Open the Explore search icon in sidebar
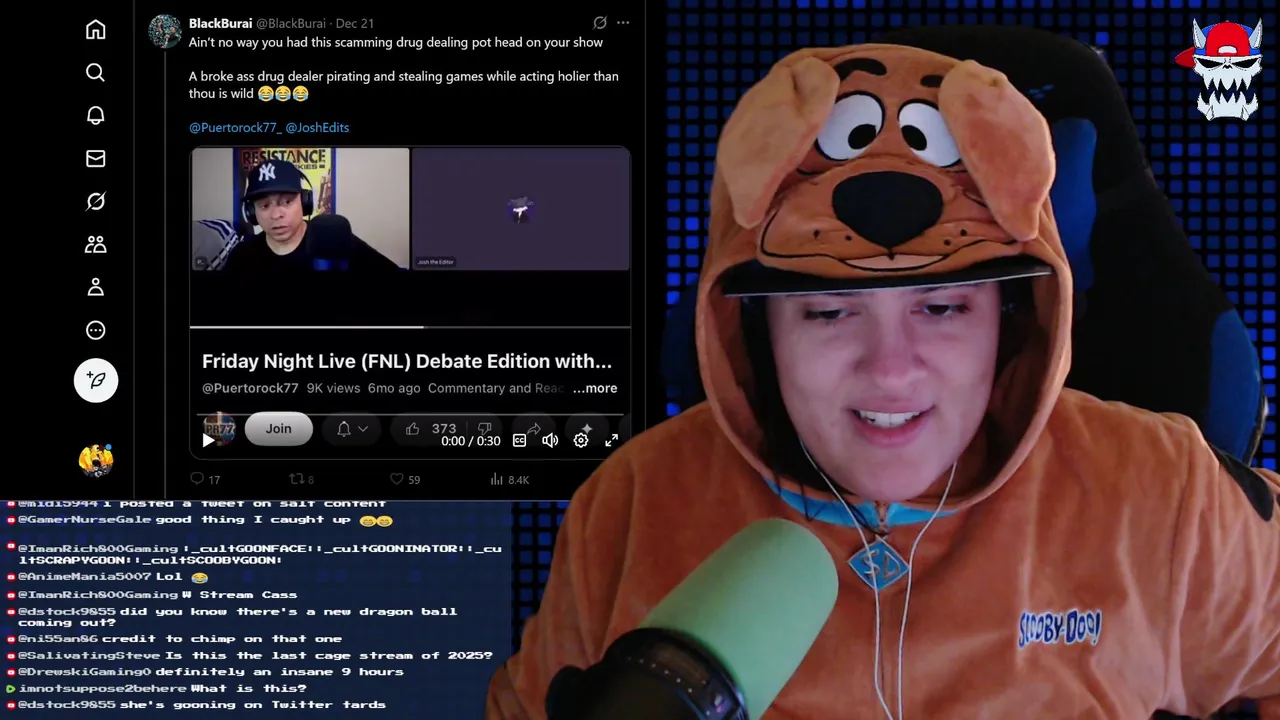1280x720 pixels. tap(95, 72)
